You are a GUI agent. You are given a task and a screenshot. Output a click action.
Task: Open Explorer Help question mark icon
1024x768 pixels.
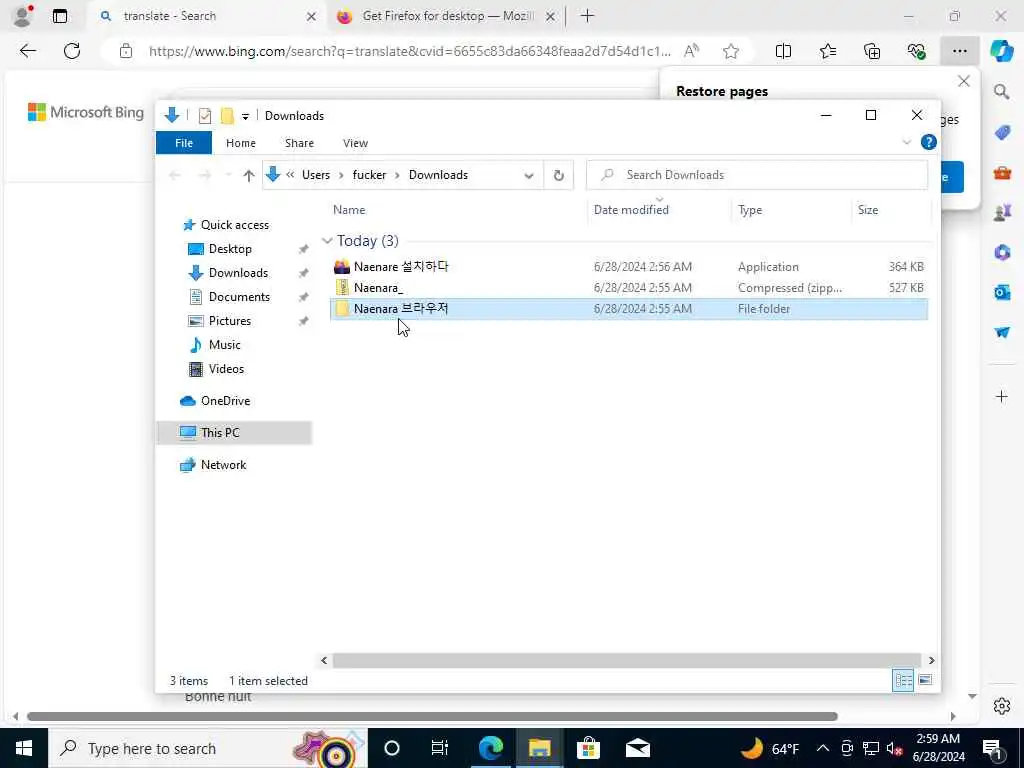click(x=928, y=142)
